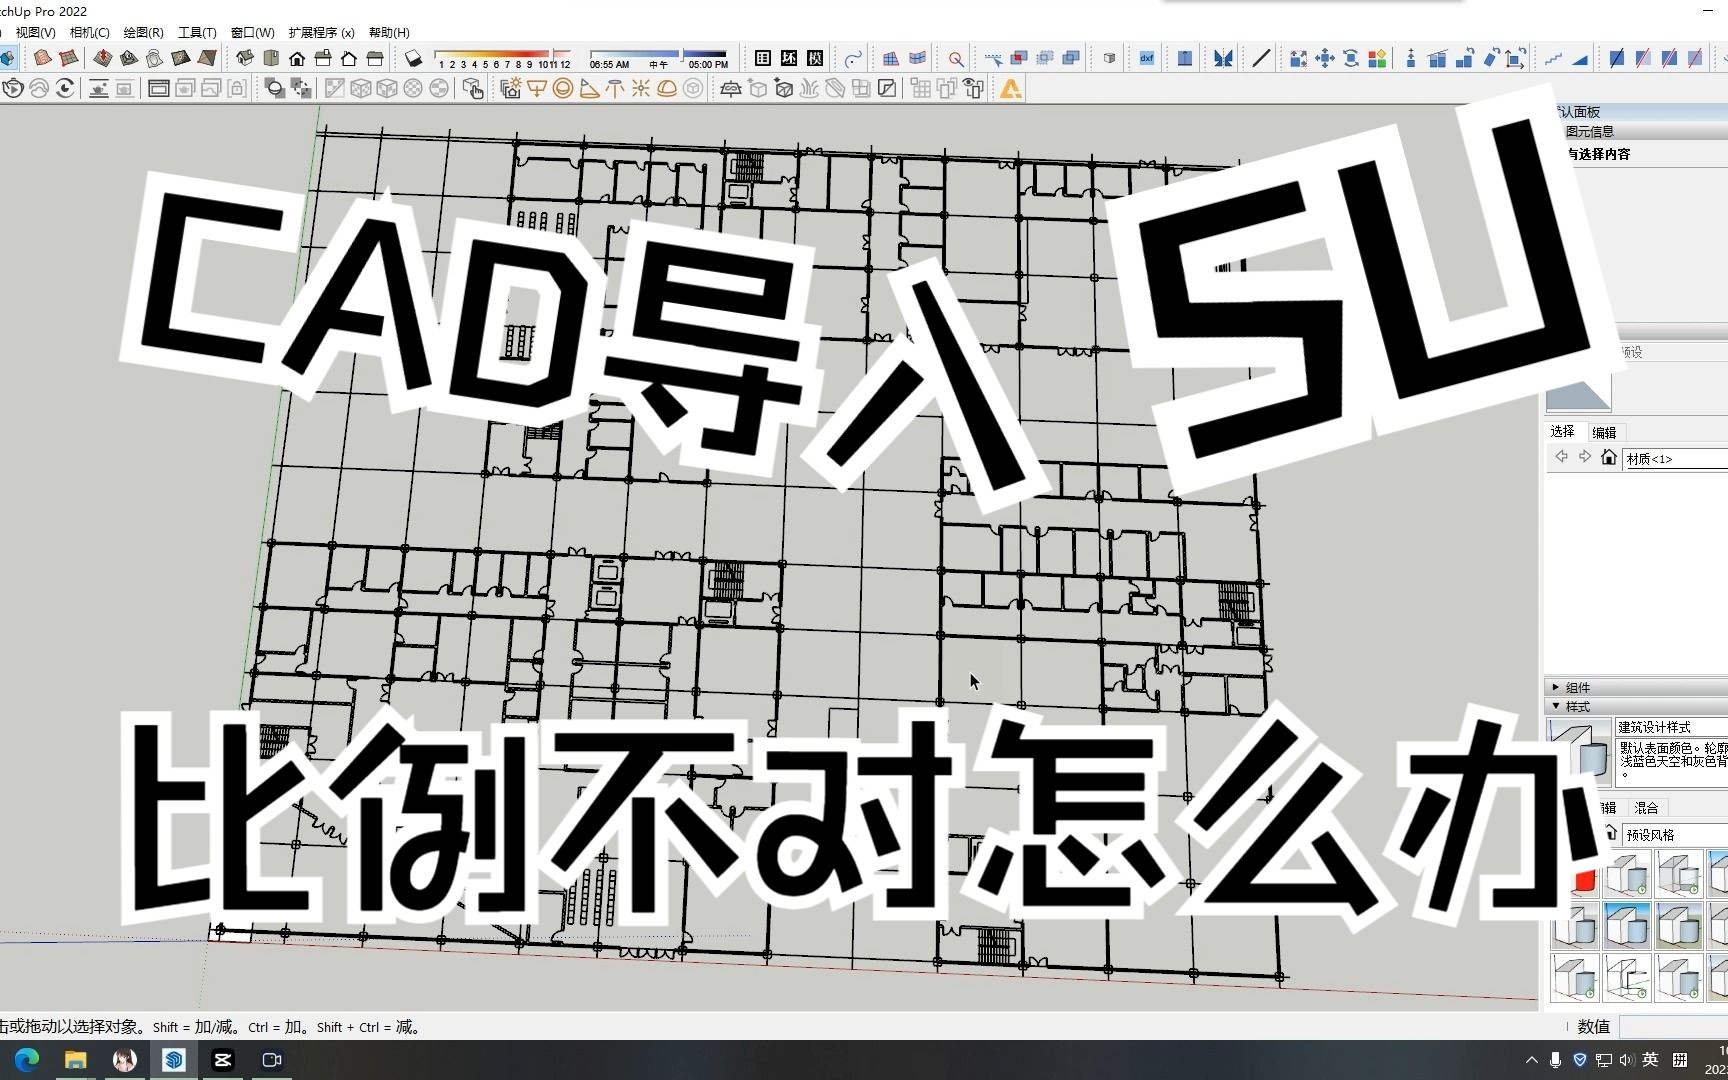Click the materials home button

pos(1608,457)
